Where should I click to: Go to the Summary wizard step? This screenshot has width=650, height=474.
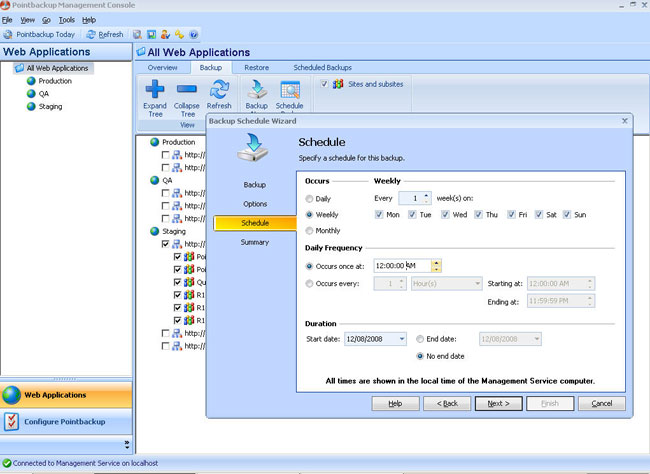(255, 242)
